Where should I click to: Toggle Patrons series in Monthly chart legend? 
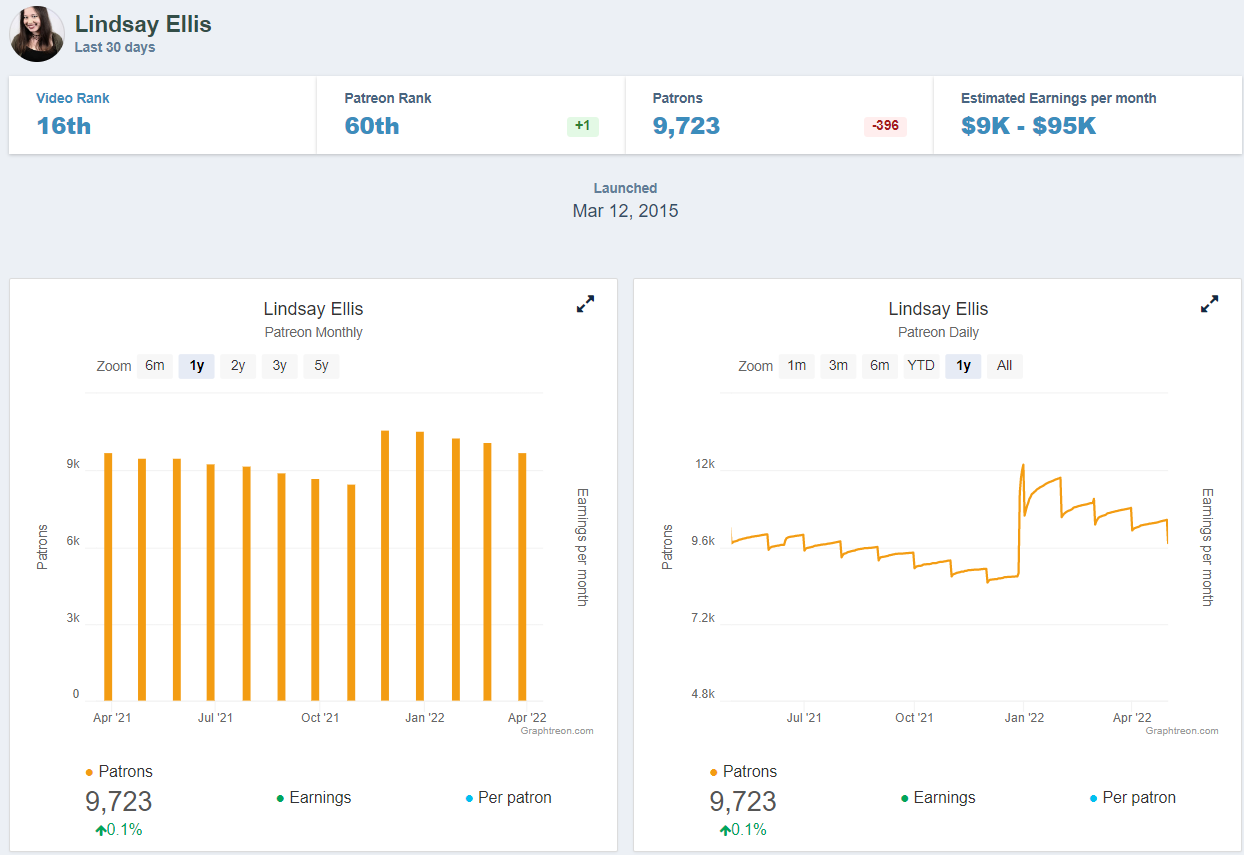click(119, 772)
